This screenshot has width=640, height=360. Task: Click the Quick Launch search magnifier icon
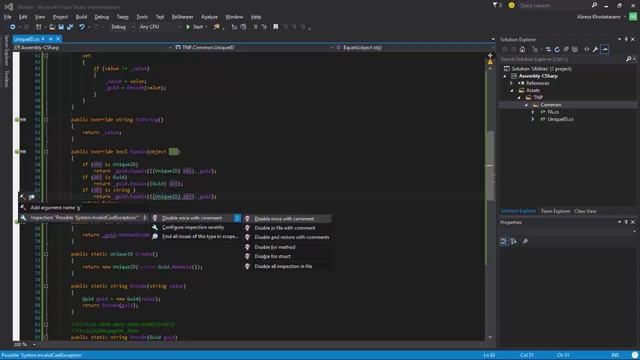pyautogui.click(x=594, y=5)
